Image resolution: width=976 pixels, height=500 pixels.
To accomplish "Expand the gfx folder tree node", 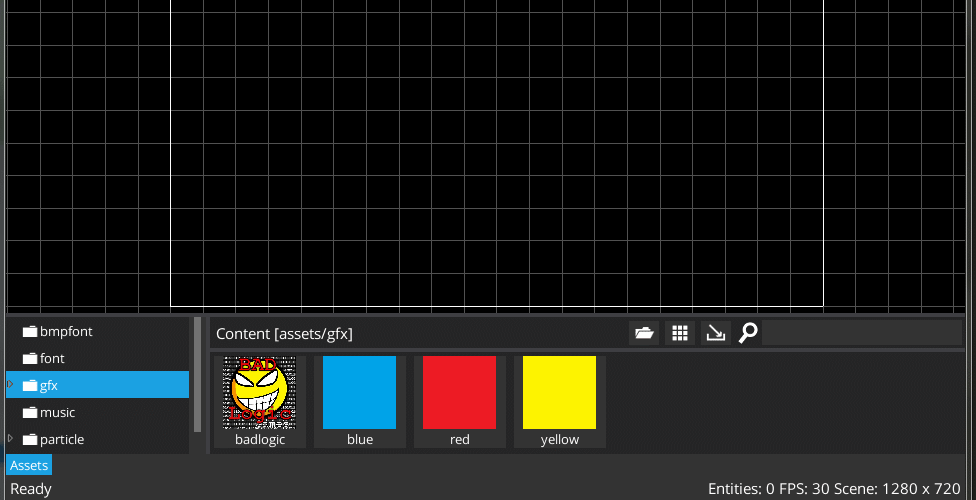I will click(x=10, y=385).
